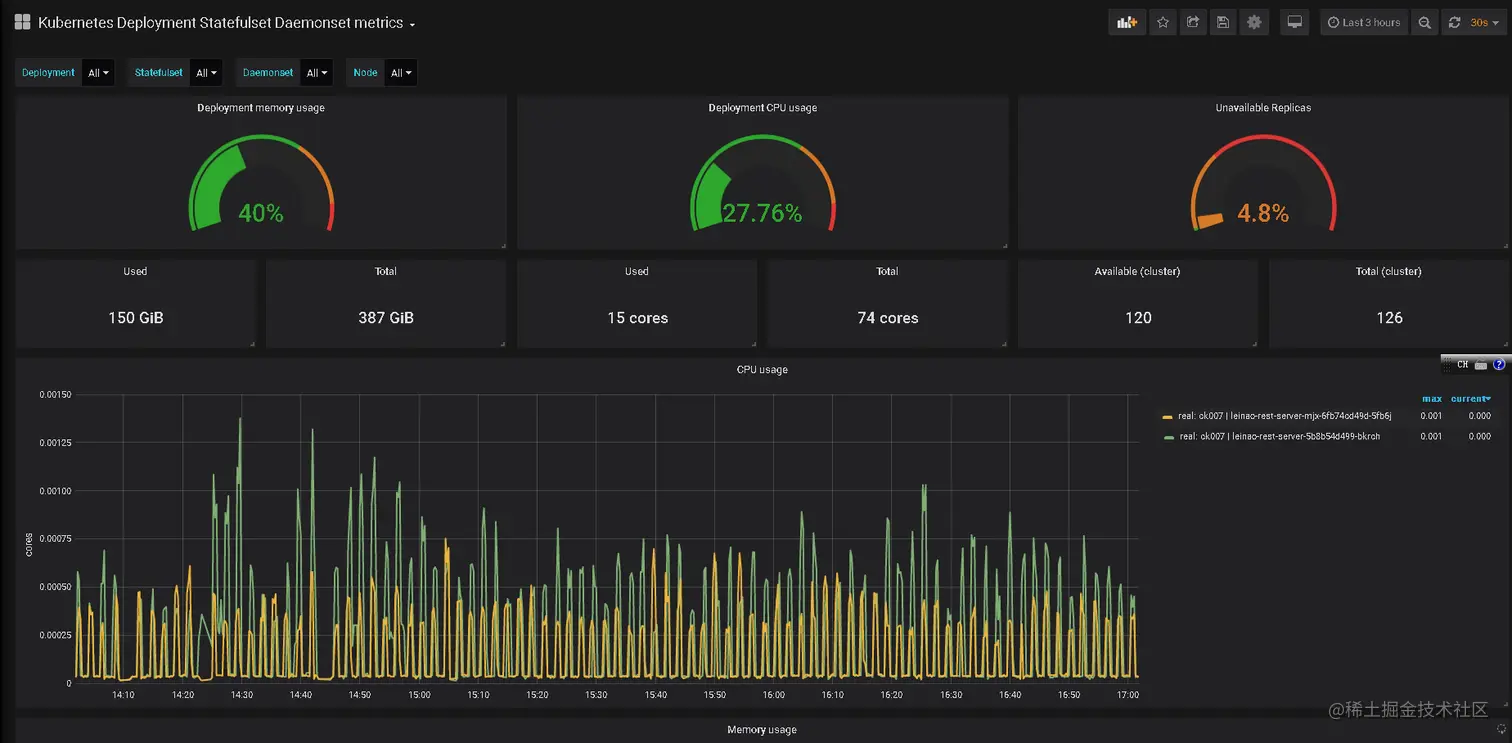Viewport: 1512px width, 743px height.
Task: Open the Memory usage panel title
Action: pos(762,730)
